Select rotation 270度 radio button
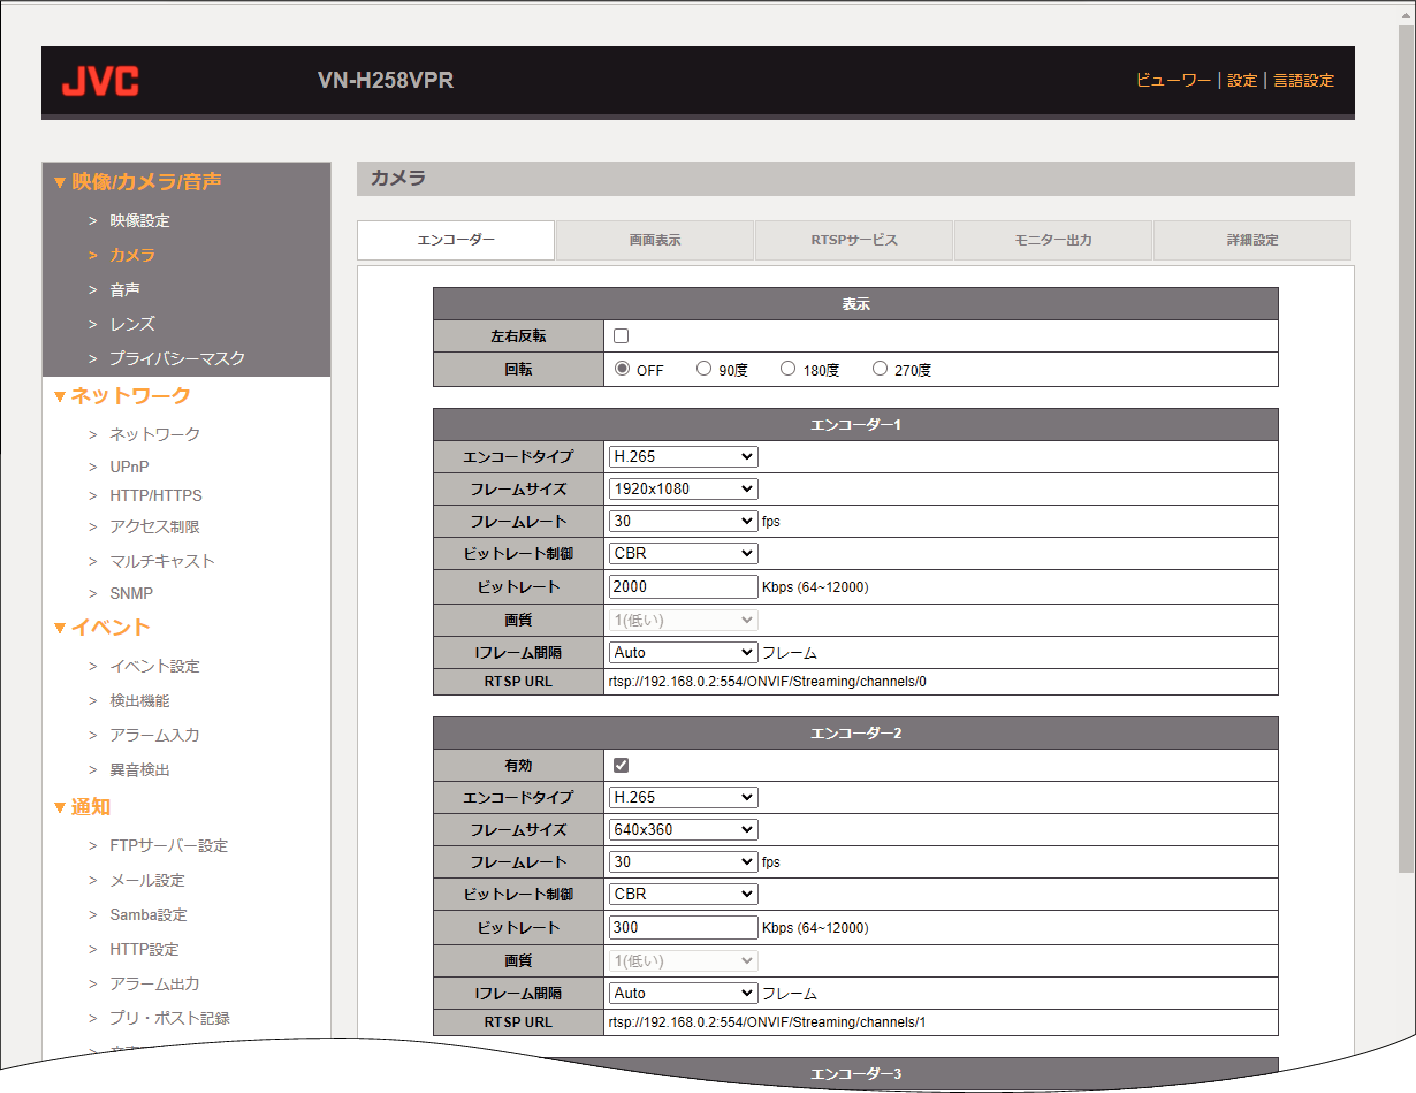The image size is (1416, 1093). click(880, 369)
